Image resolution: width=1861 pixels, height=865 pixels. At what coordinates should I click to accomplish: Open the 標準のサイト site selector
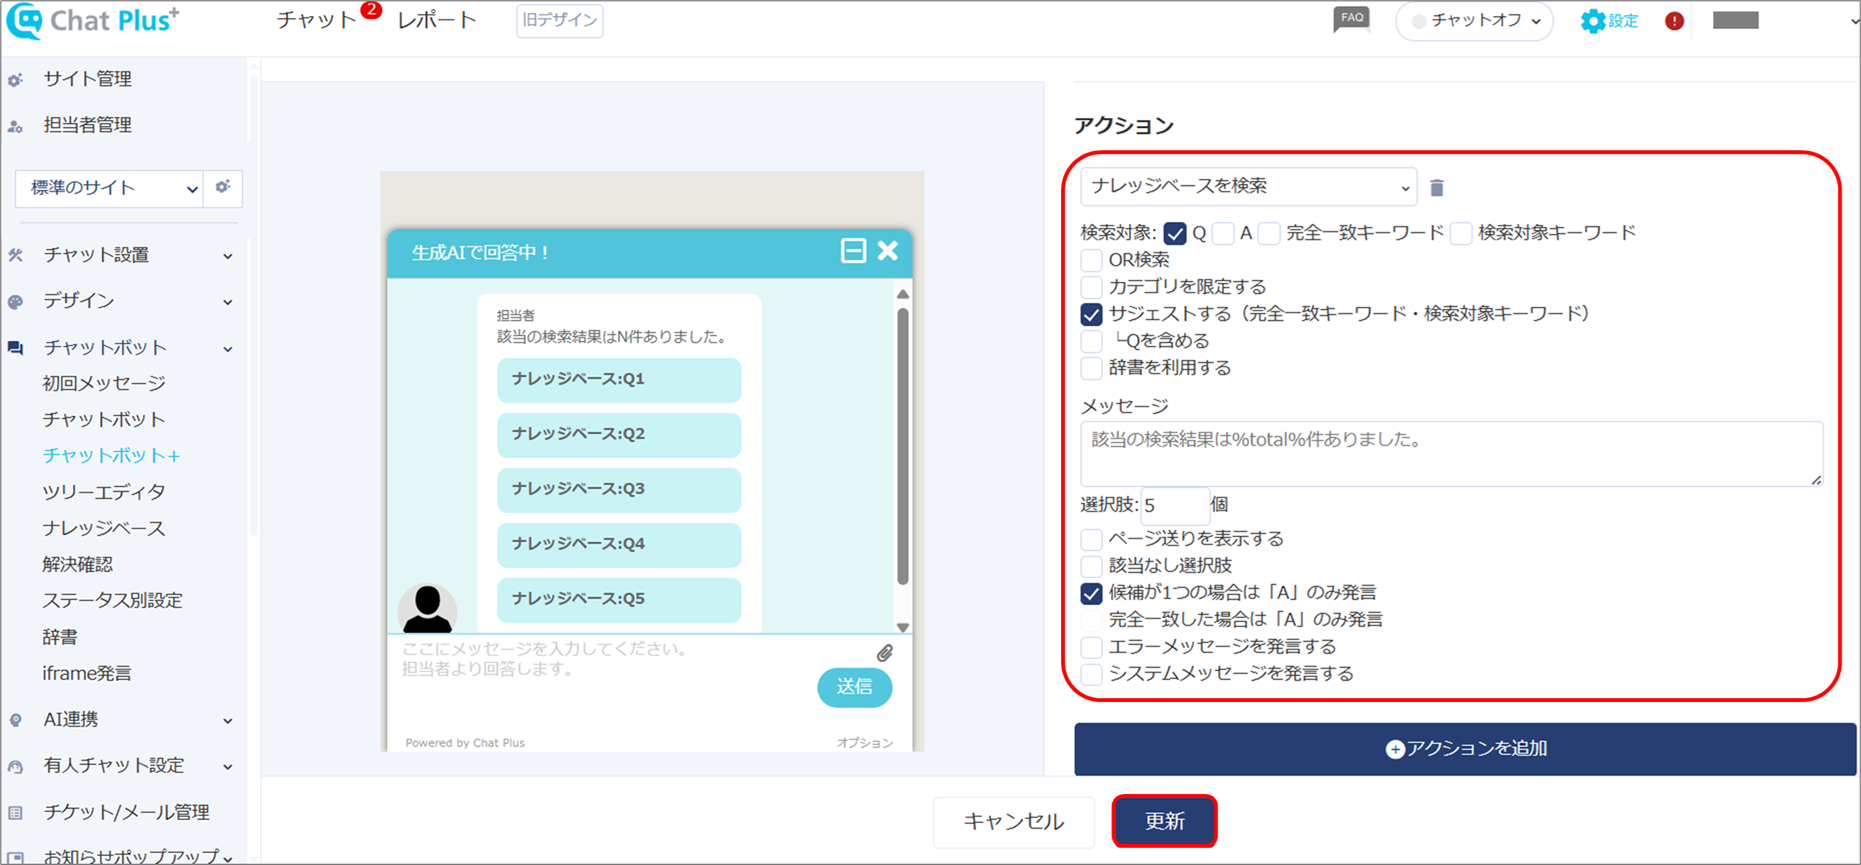coord(109,188)
